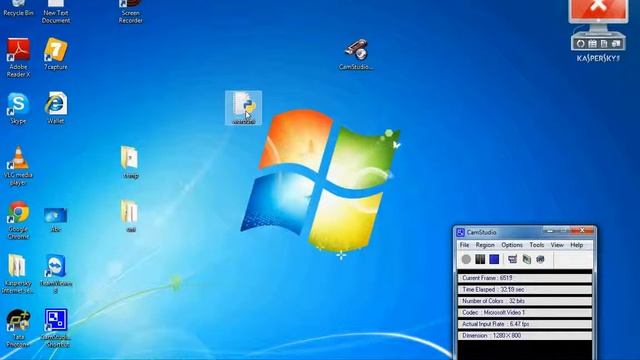This screenshot has width=640, height=360.
Task: Click the gray Record button in CamStudio
Action: click(466, 259)
